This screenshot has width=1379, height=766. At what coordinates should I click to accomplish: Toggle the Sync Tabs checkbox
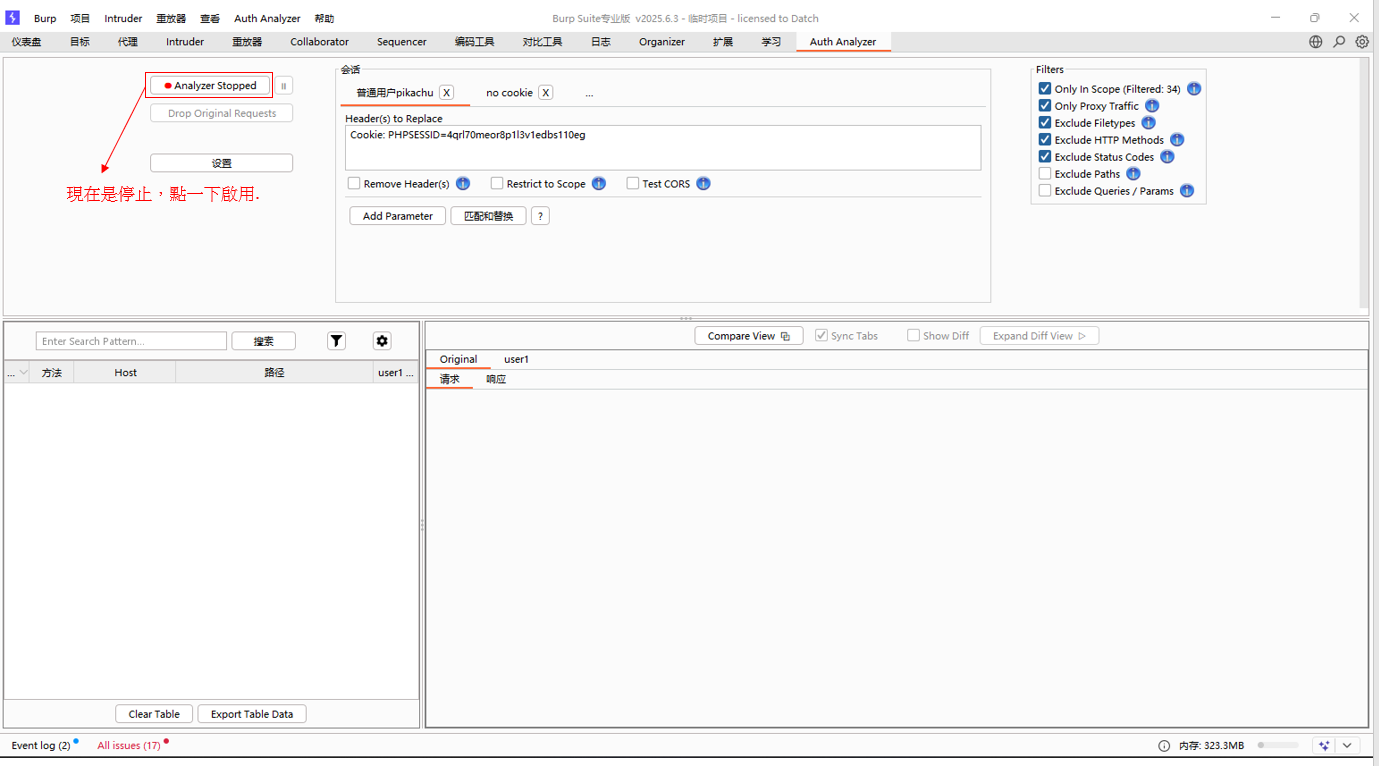pos(821,336)
